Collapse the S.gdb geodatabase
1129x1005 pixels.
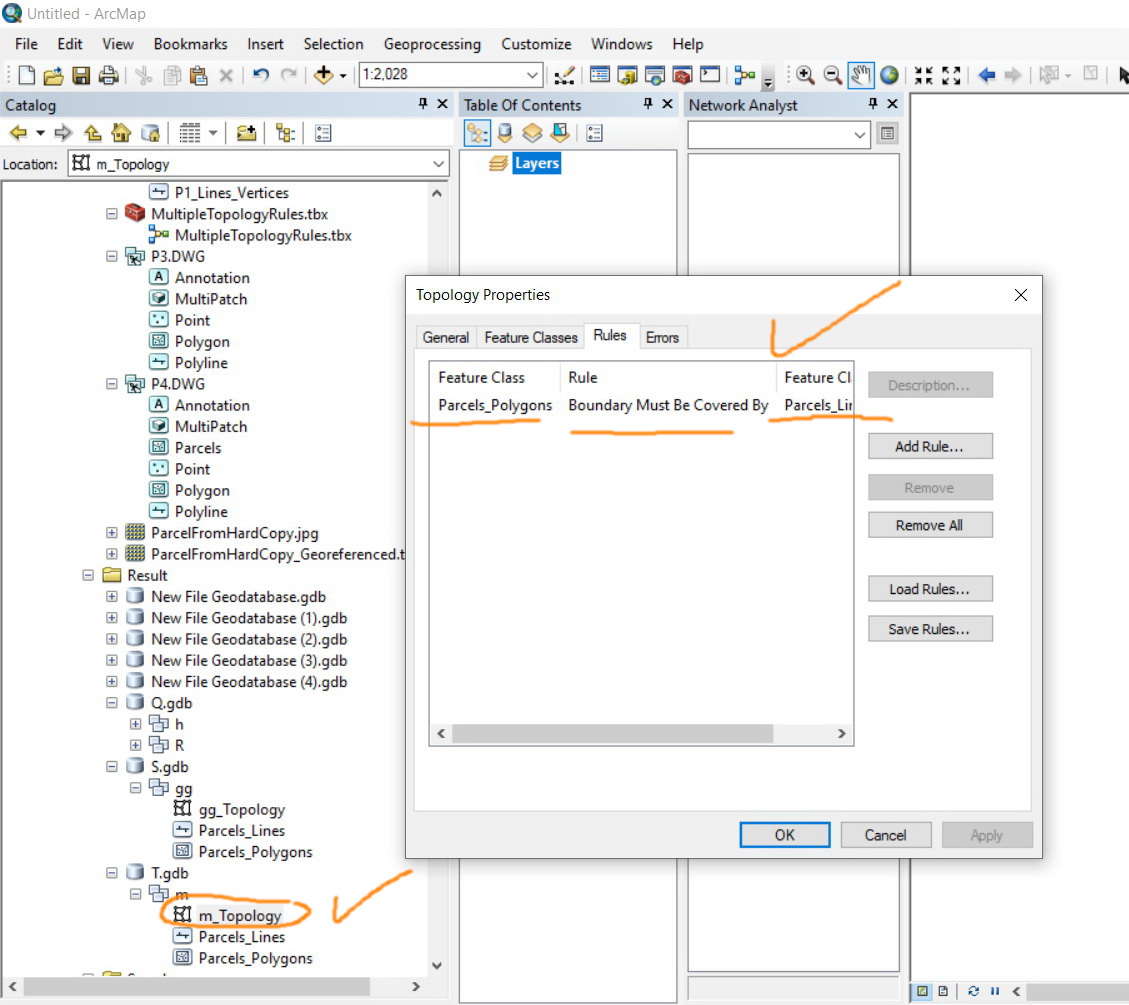[112, 767]
